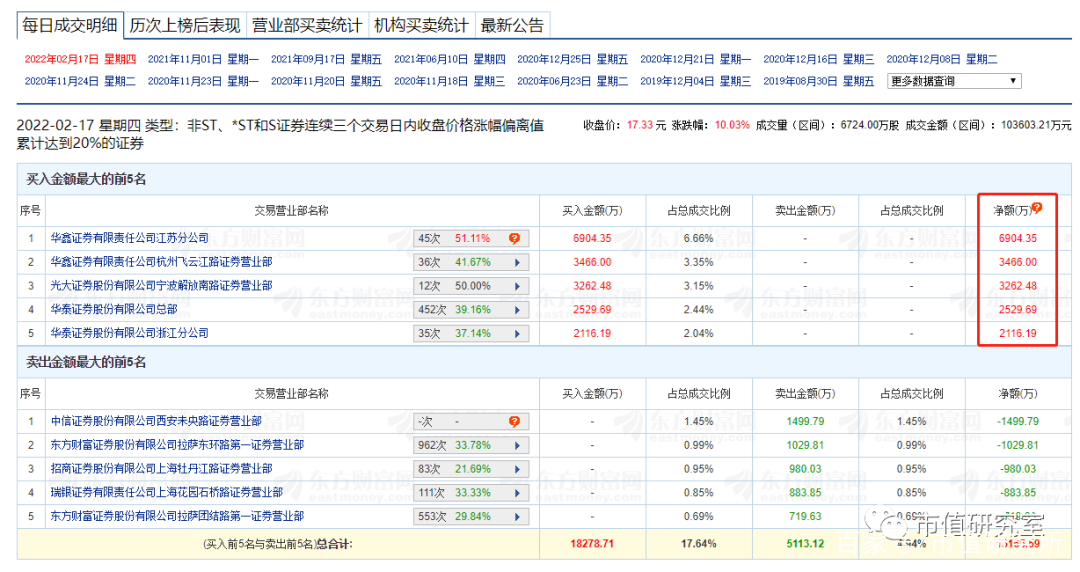Click 买入金额最大的前5名 section header
This screenshot has width=1080, height=572.
[86, 180]
